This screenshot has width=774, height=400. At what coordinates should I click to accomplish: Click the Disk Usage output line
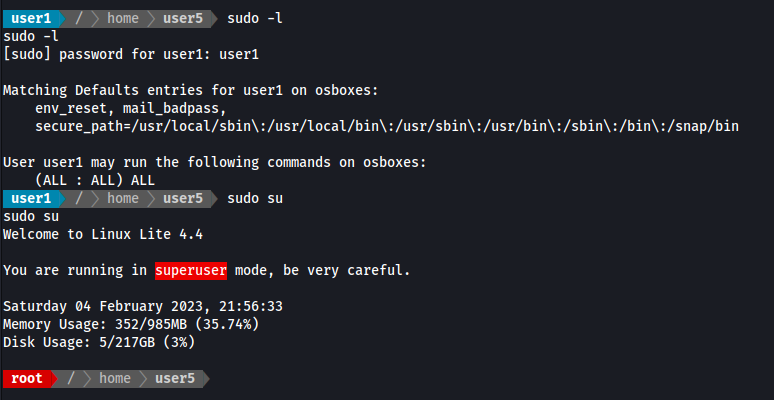(99, 342)
